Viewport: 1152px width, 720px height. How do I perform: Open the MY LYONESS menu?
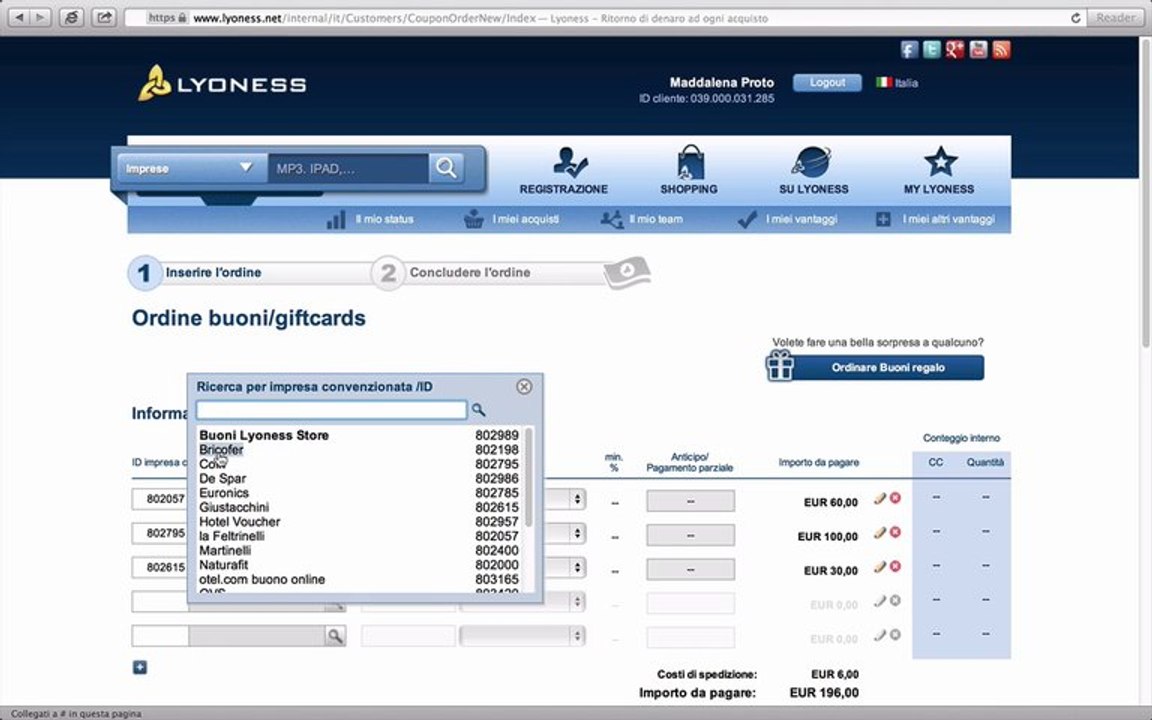tap(939, 170)
